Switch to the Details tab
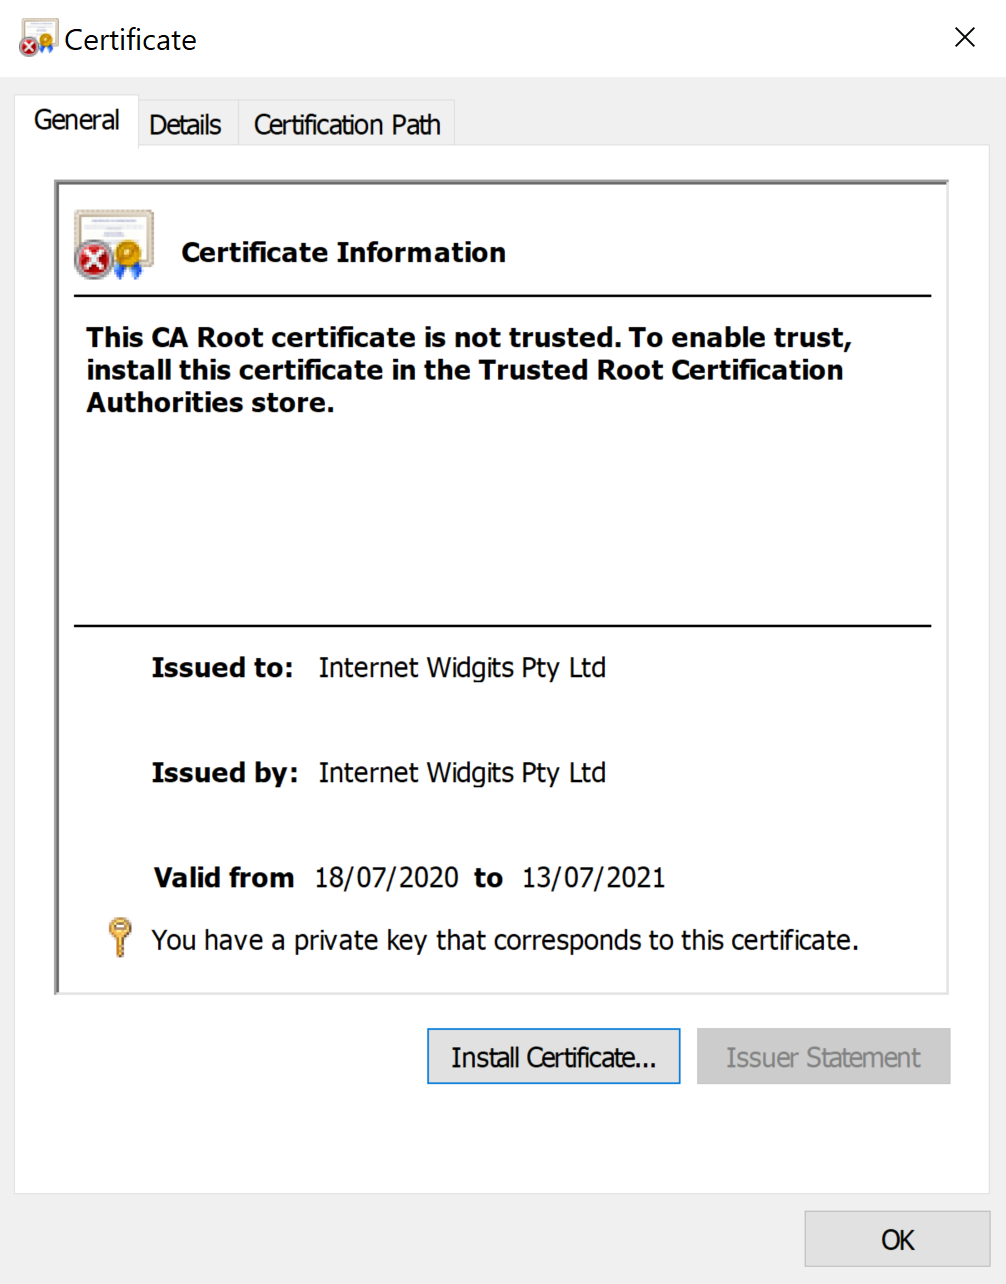Screen dimensions: 1006x1284 tap(185, 123)
